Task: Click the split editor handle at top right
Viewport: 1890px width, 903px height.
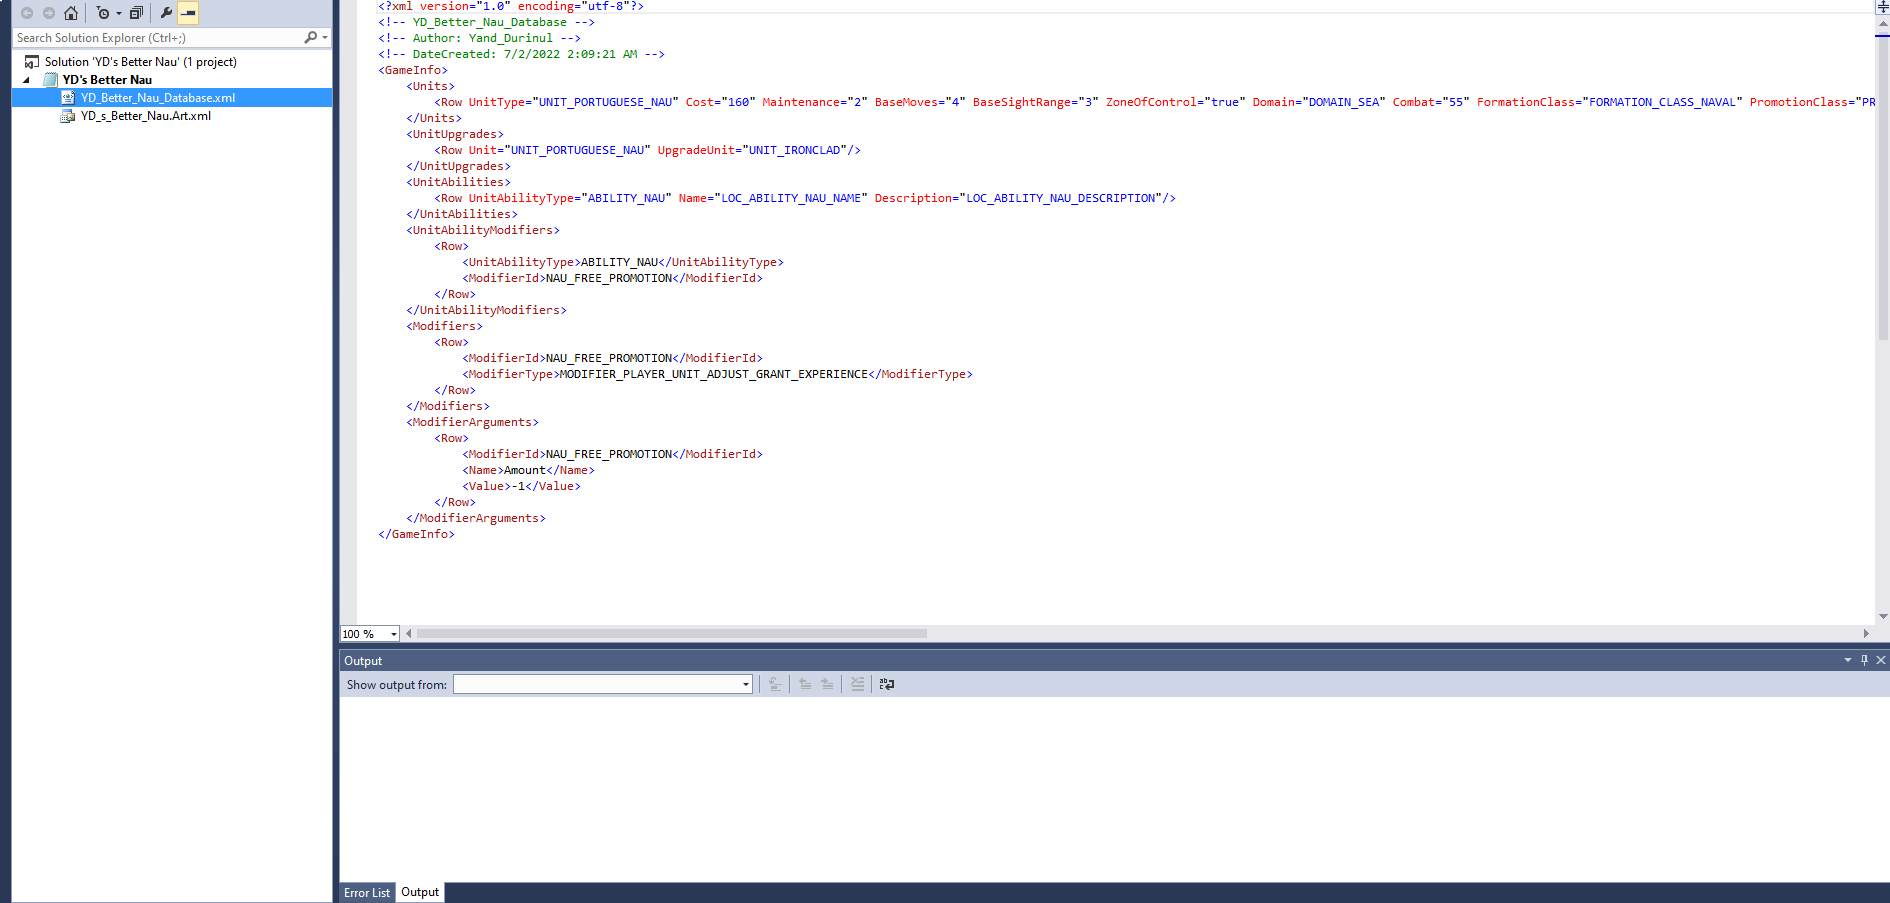Action: coord(1883,6)
